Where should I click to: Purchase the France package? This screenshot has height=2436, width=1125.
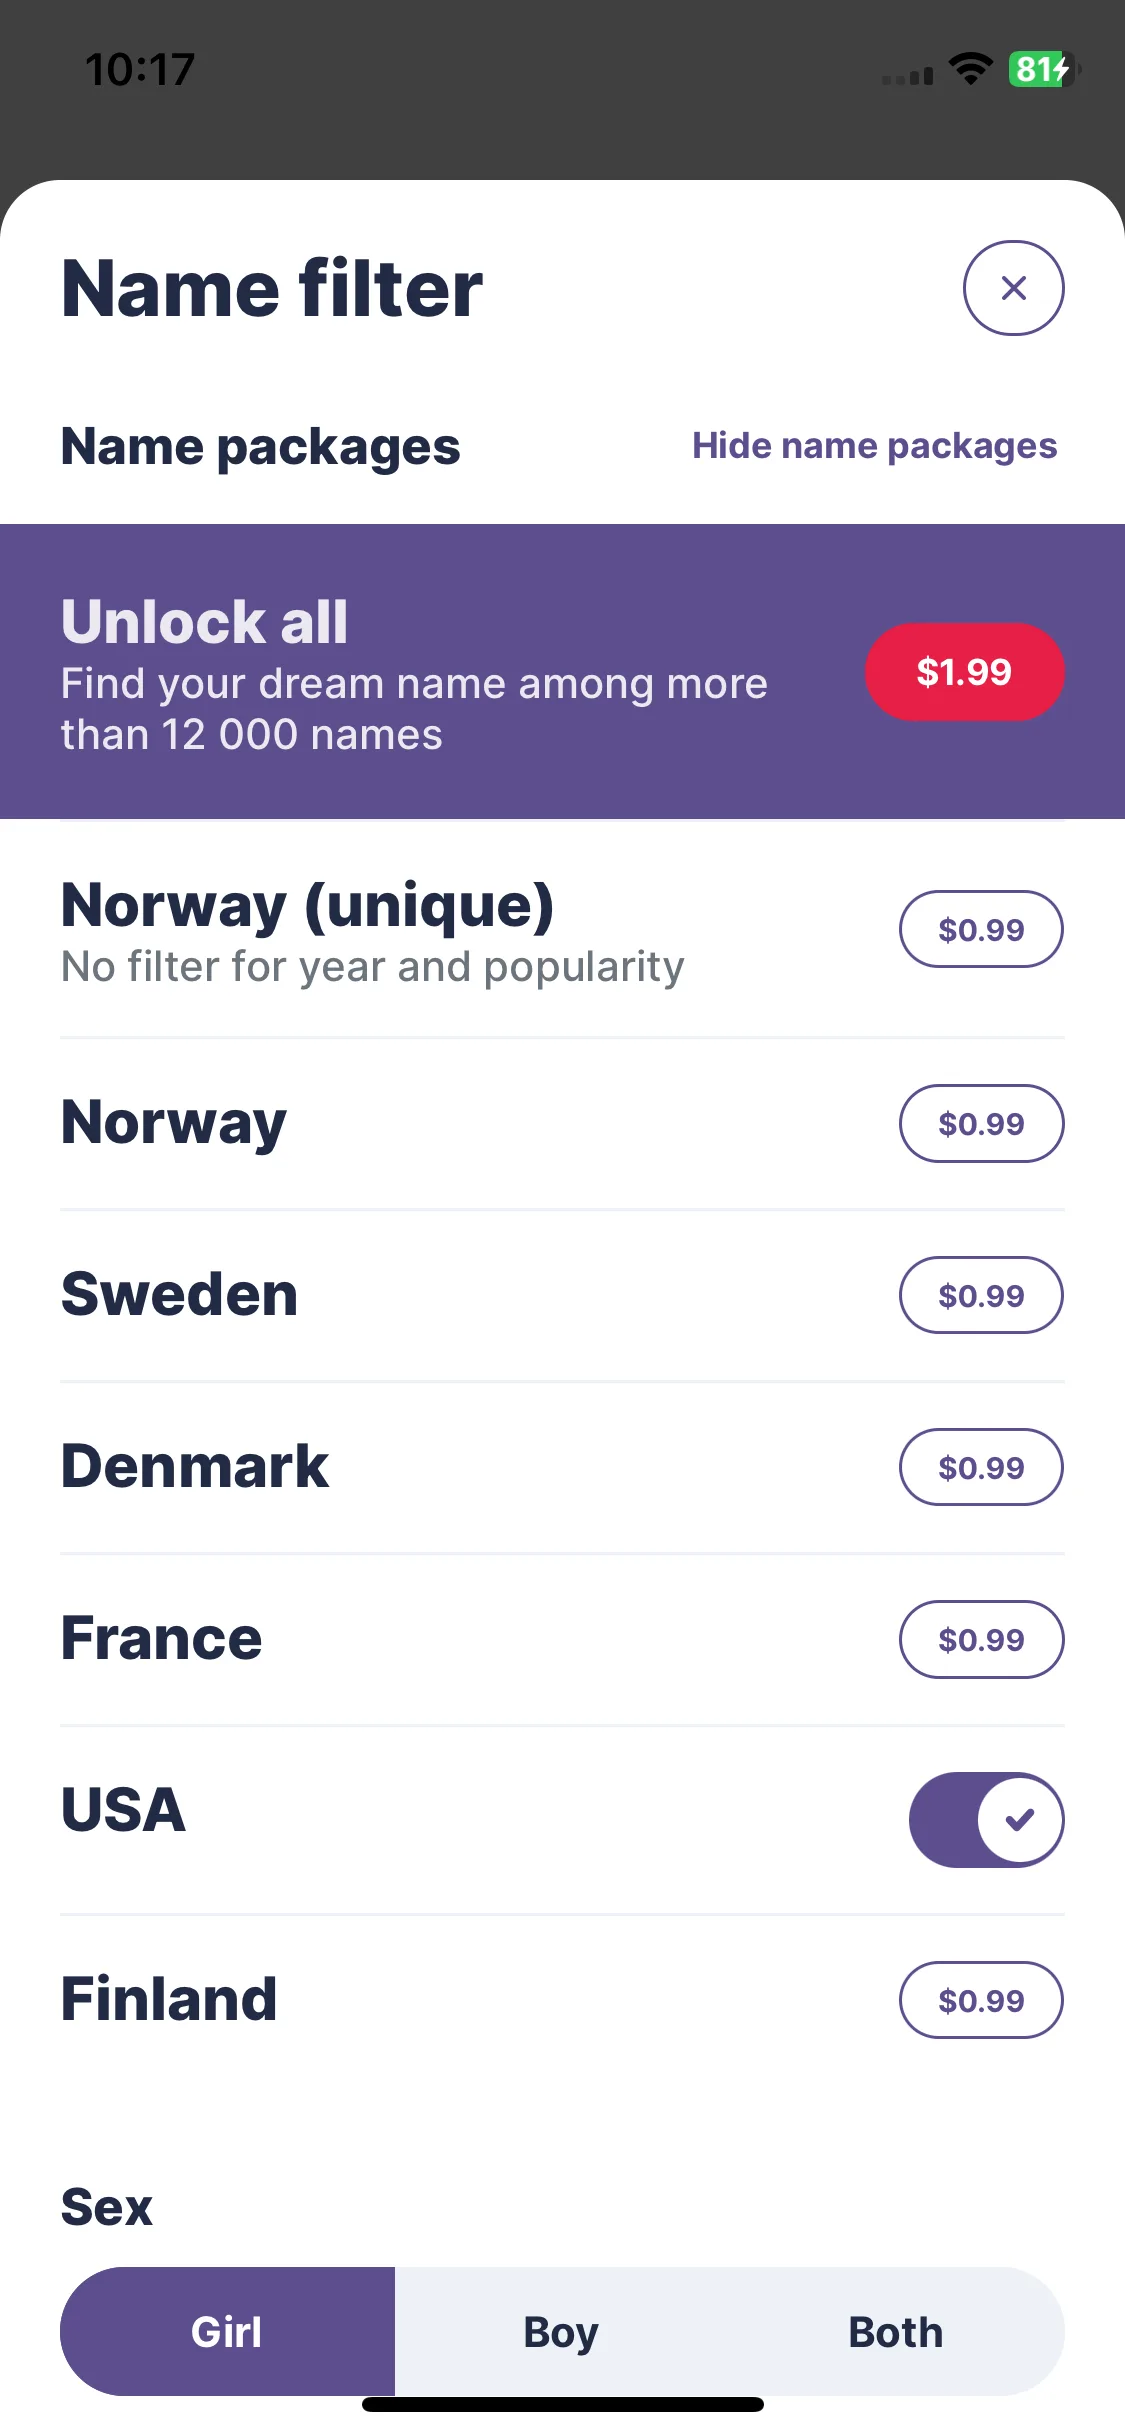click(x=981, y=1639)
